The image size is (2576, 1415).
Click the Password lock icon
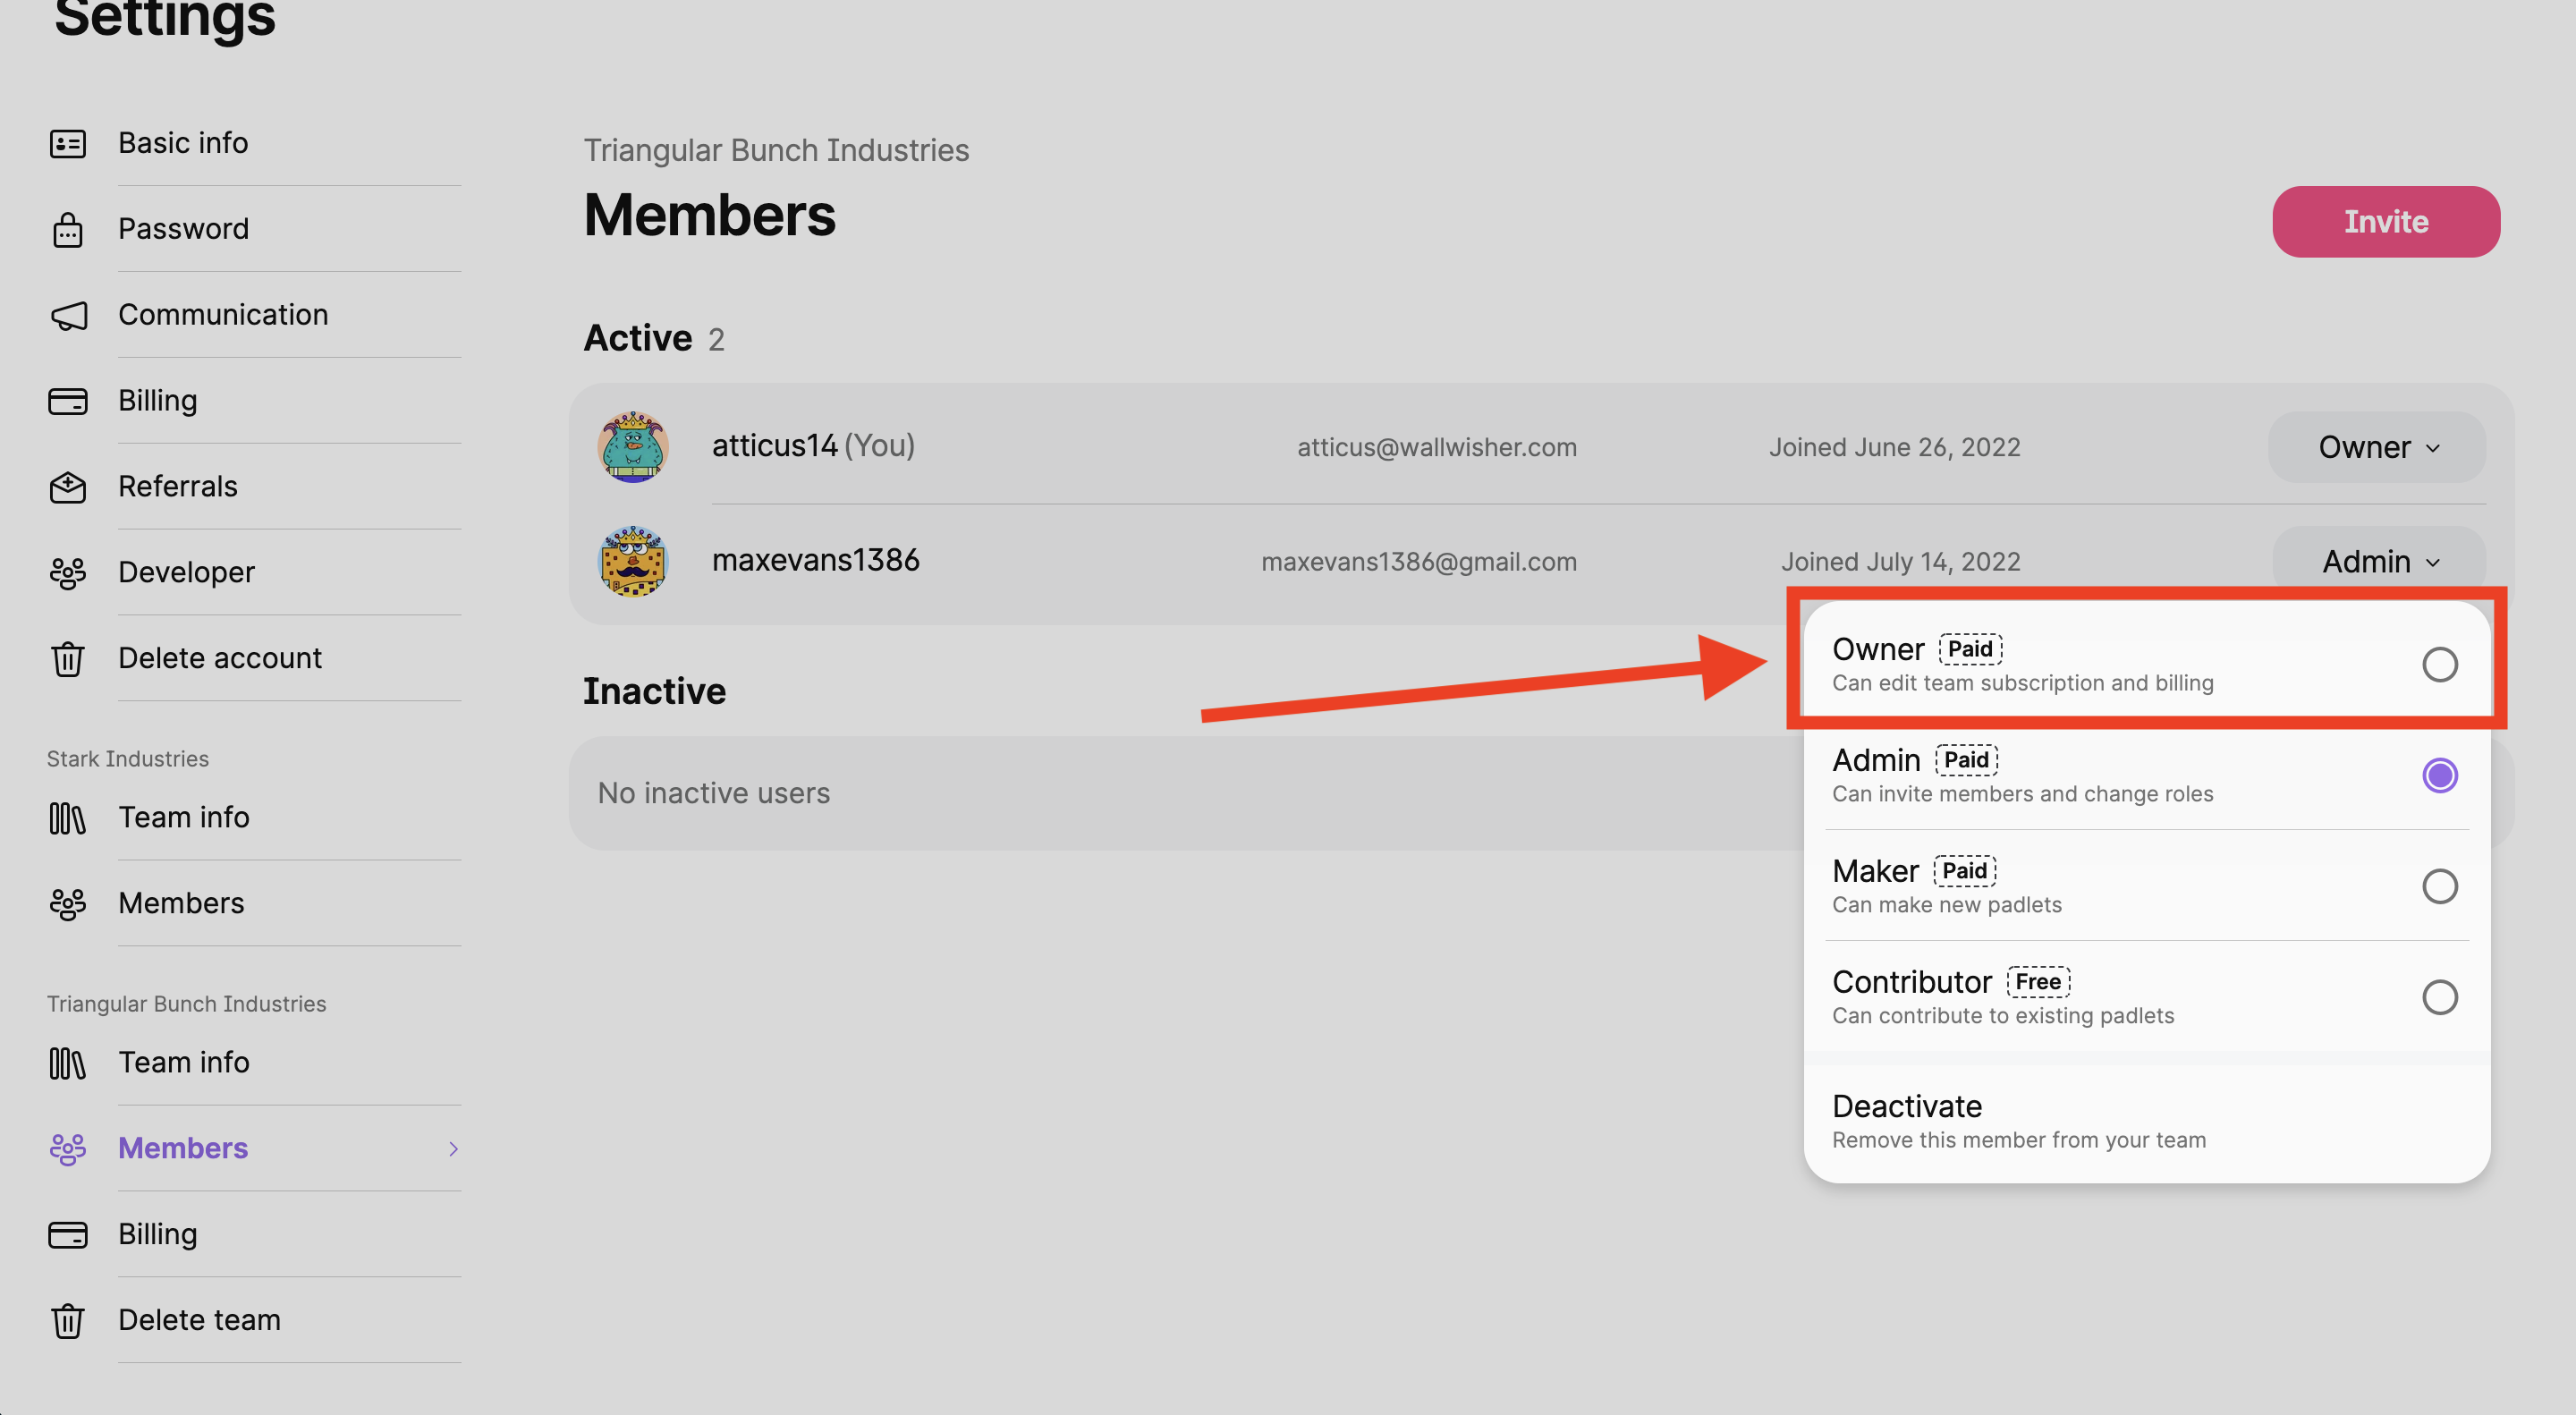(68, 230)
